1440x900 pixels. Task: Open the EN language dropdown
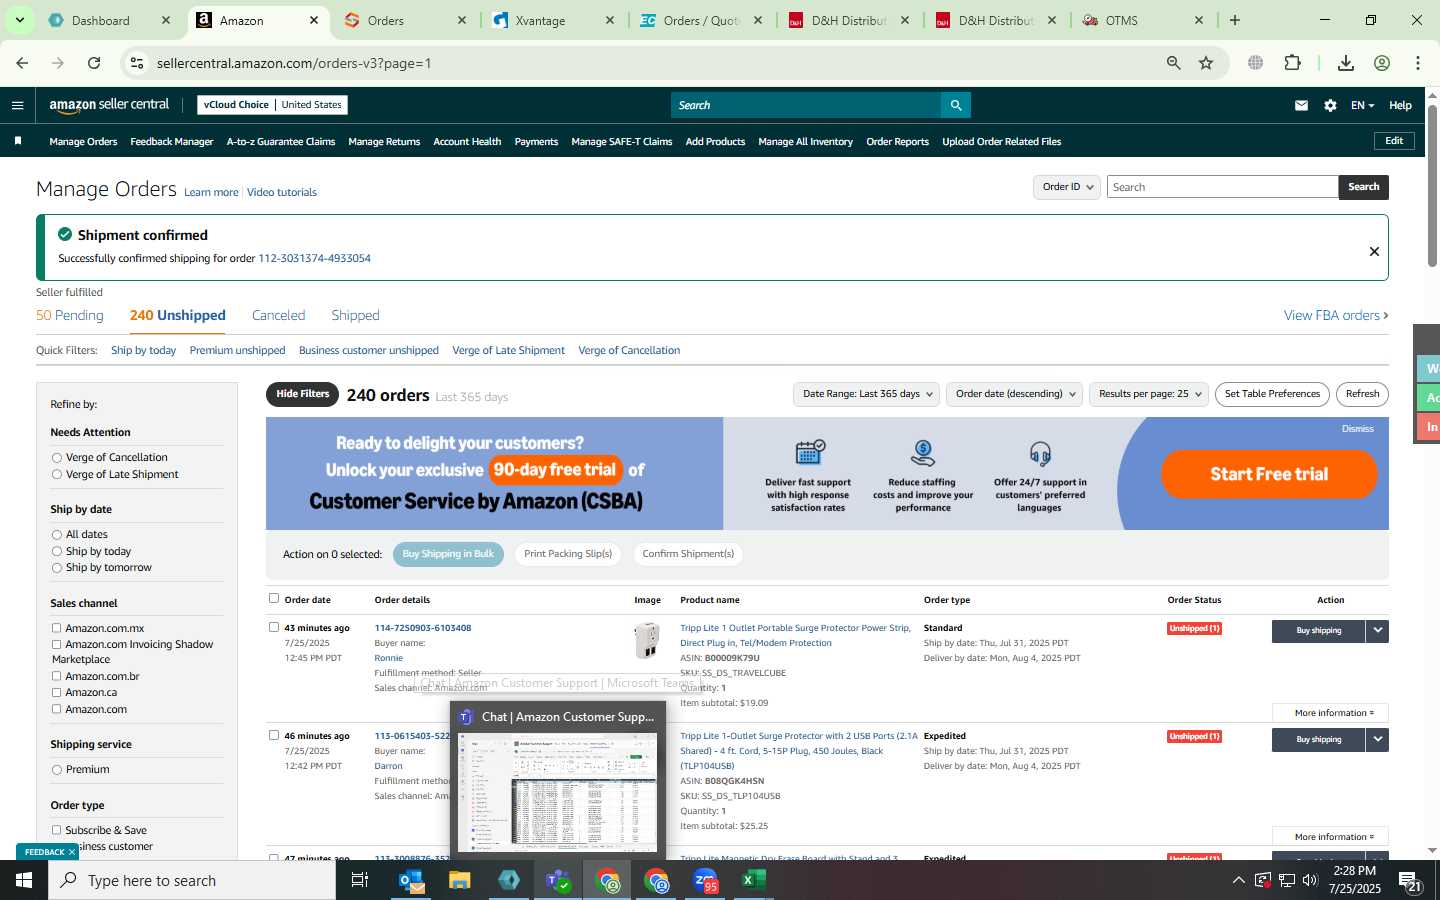pos(1362,105)
